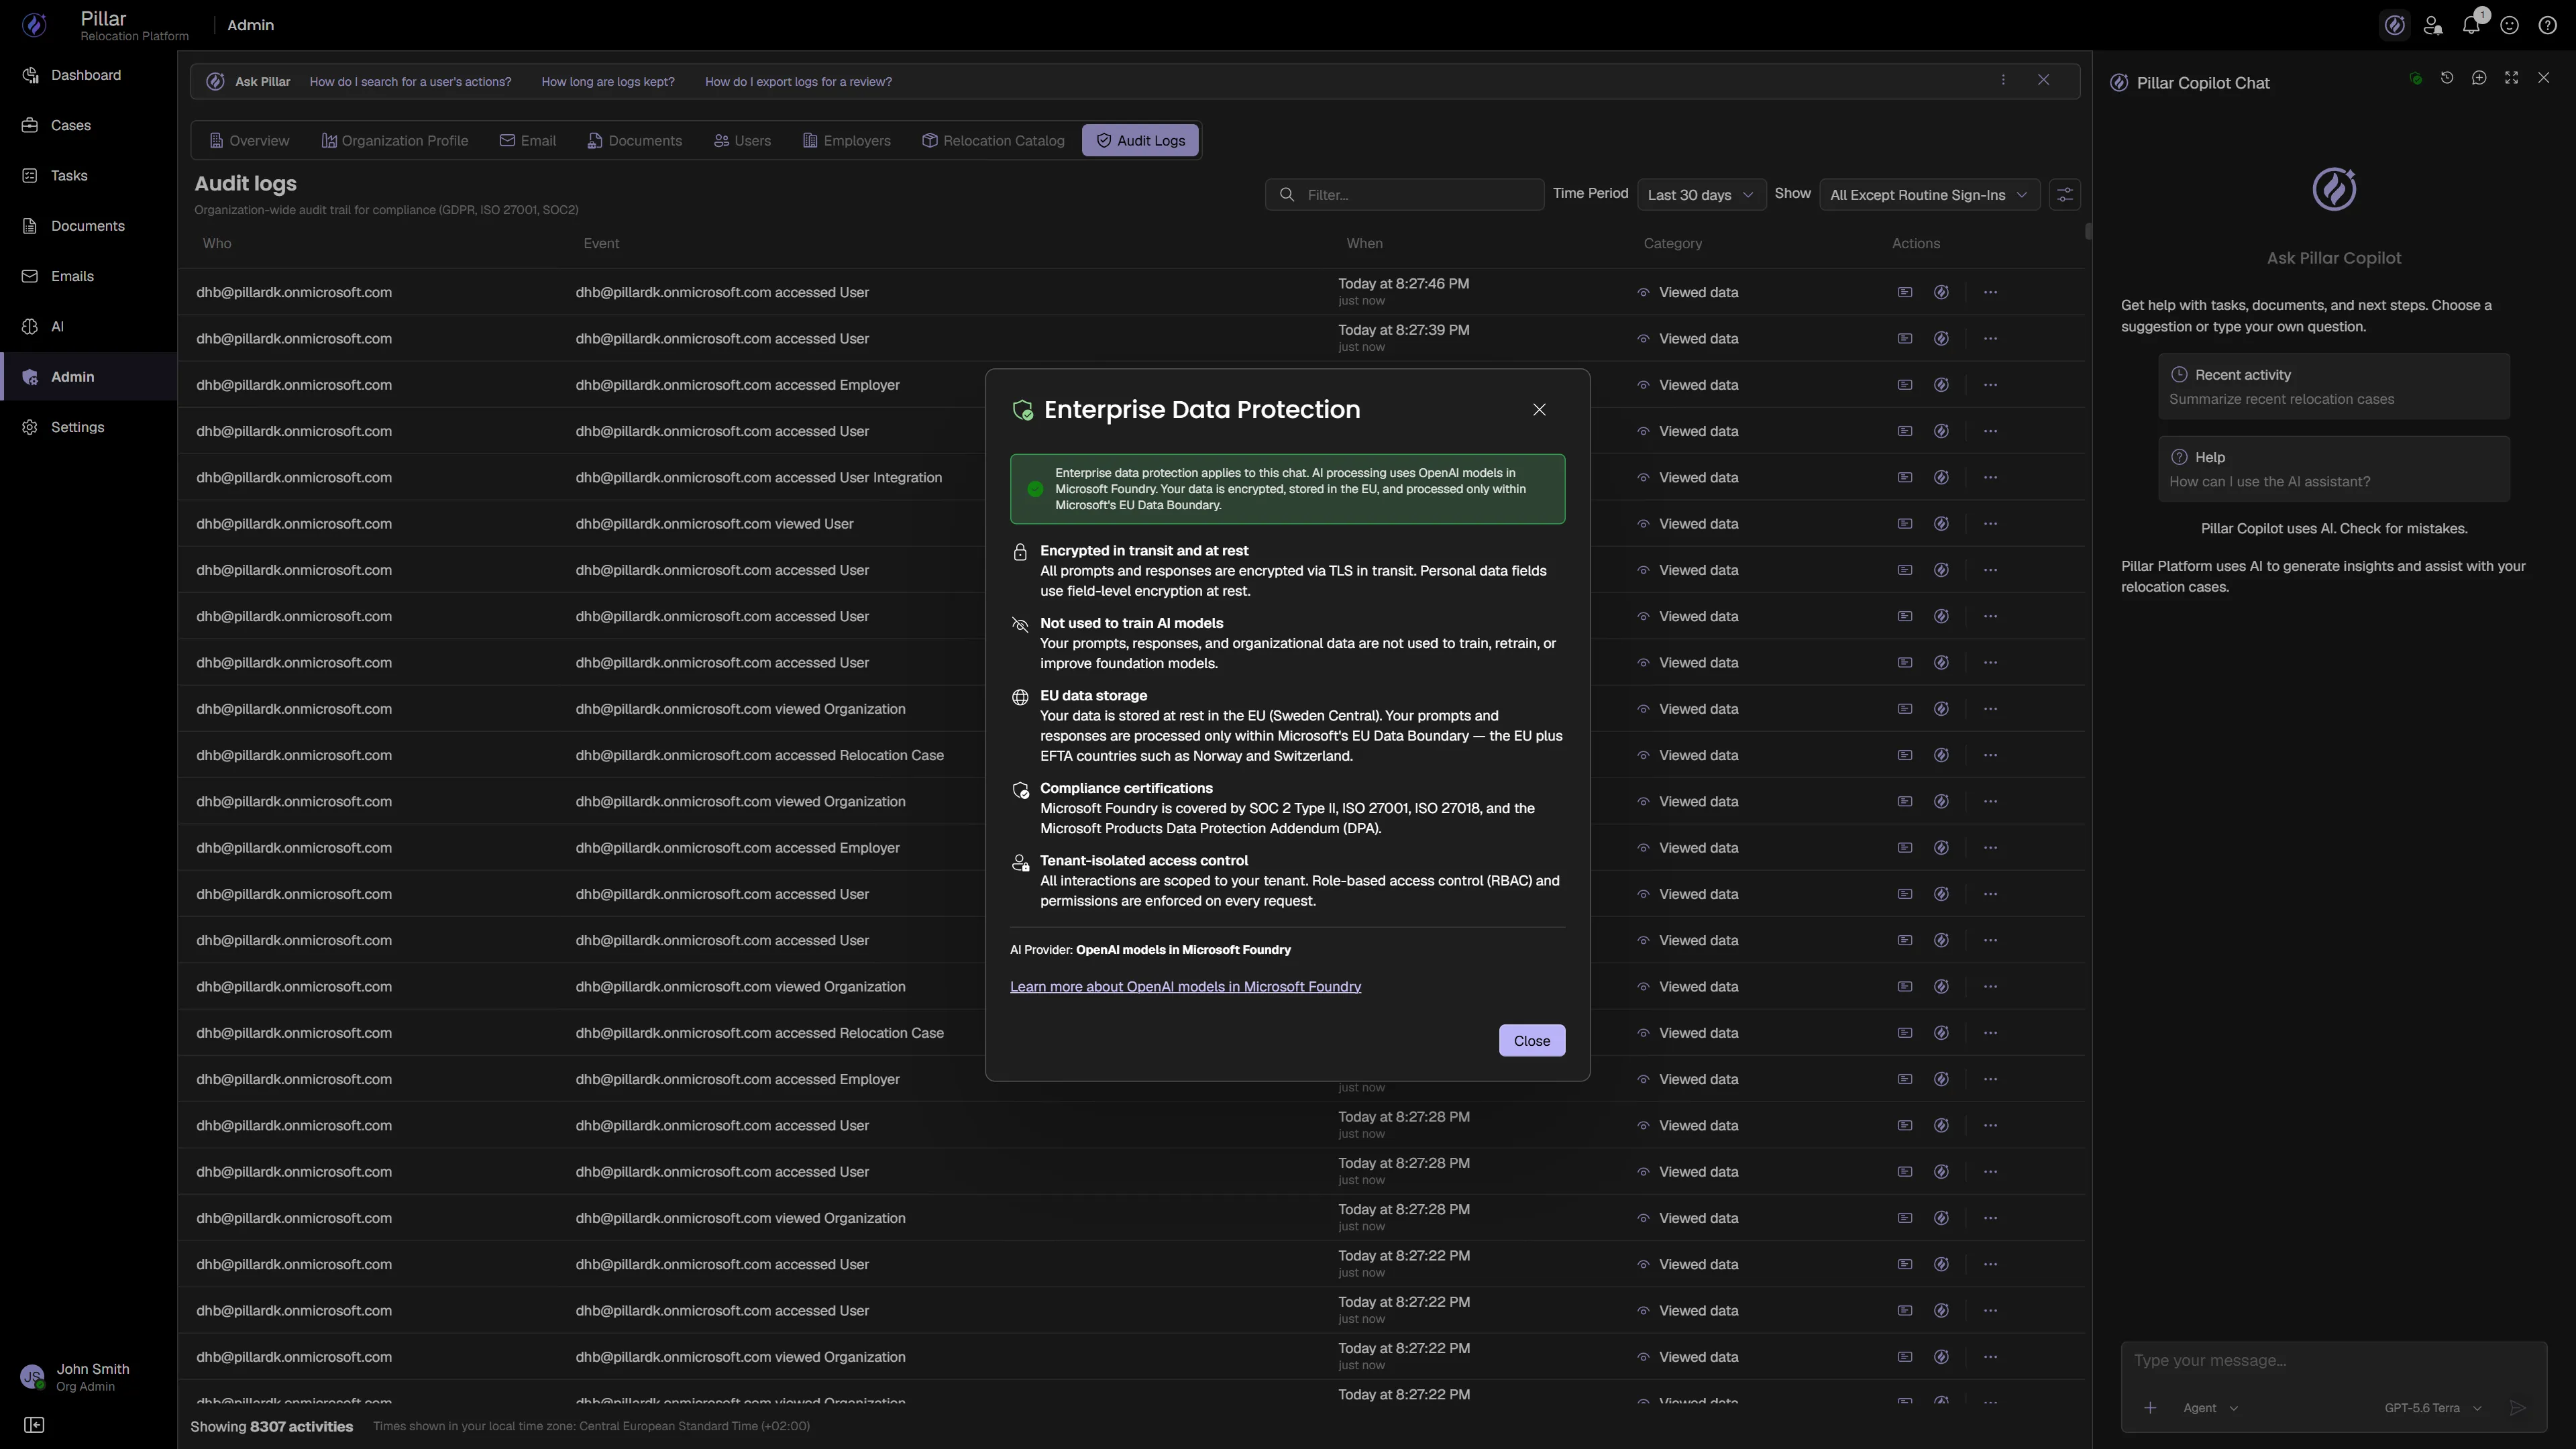
Task: Open AI in the sidebar
Action: (88, 326)
